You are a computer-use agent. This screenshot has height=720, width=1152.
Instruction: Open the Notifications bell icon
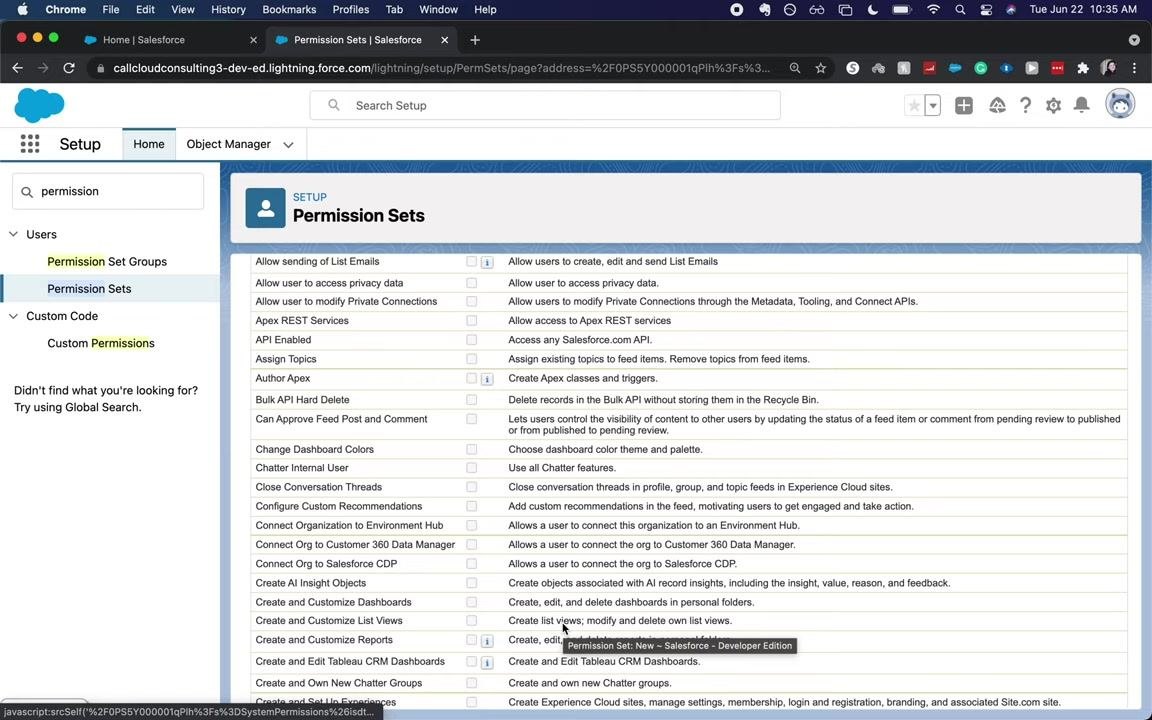1081,106
